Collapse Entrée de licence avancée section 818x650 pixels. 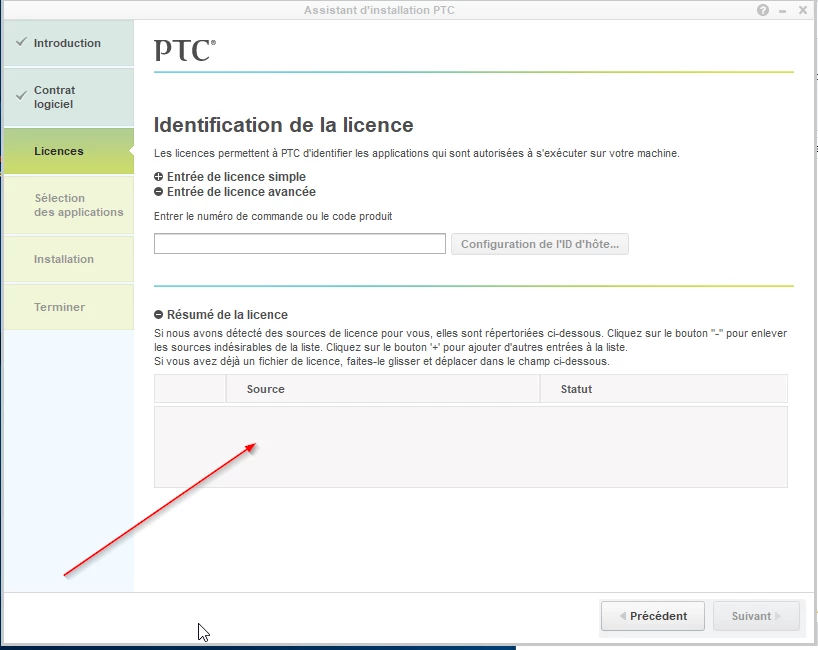tap(159, 192)
